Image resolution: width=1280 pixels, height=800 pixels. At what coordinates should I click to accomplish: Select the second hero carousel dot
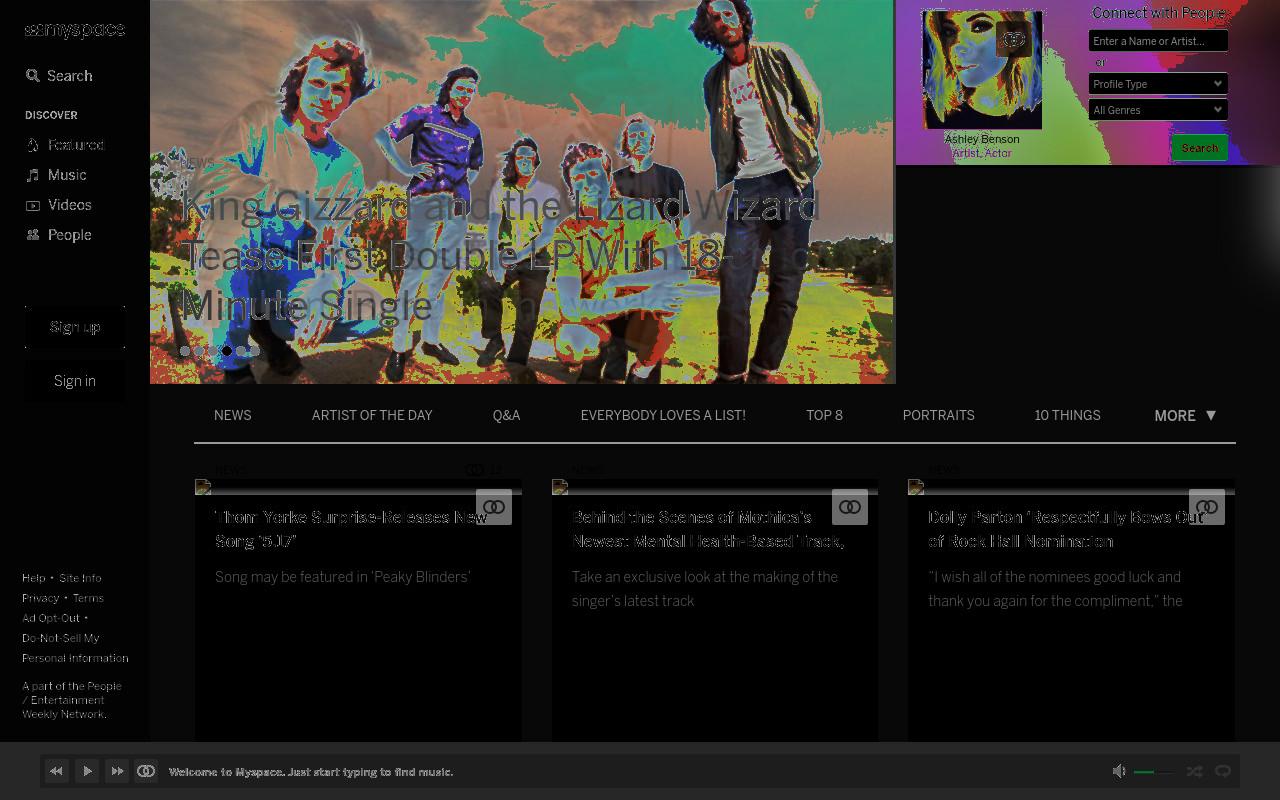(199, 351)
